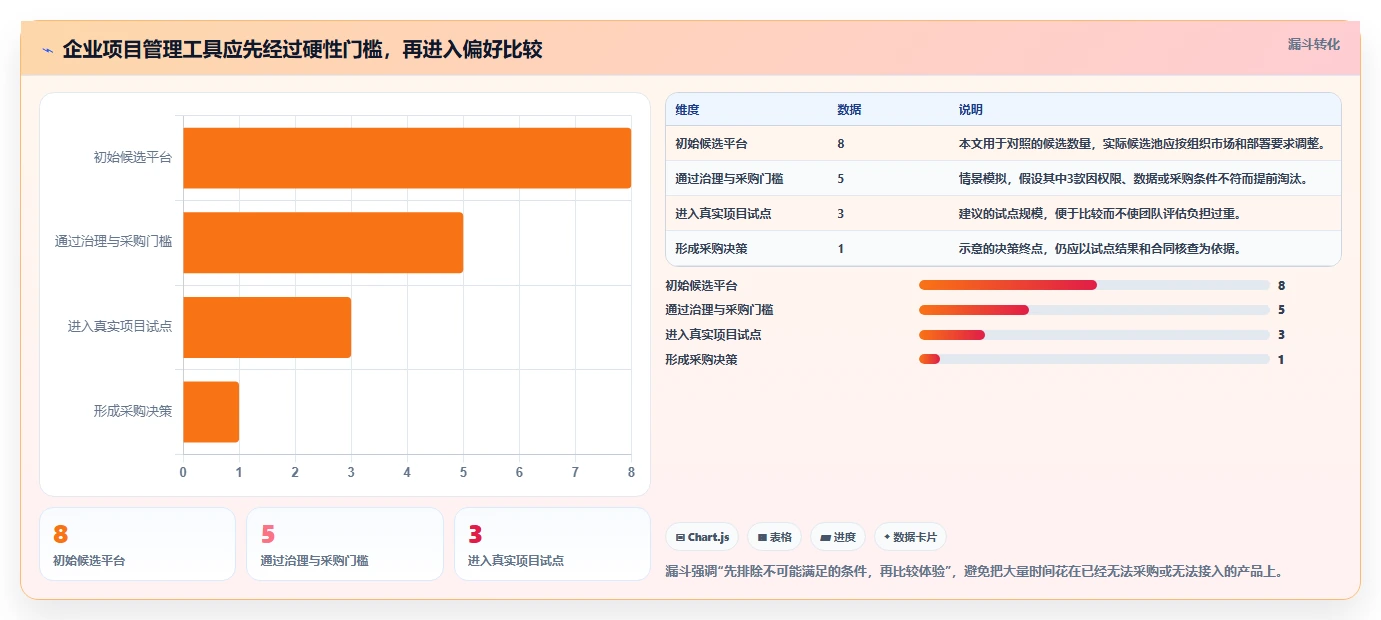This screenshot has height=620, width=1381.
Task: Click the 初始候选平台 cell in the table
Action: 747,143
